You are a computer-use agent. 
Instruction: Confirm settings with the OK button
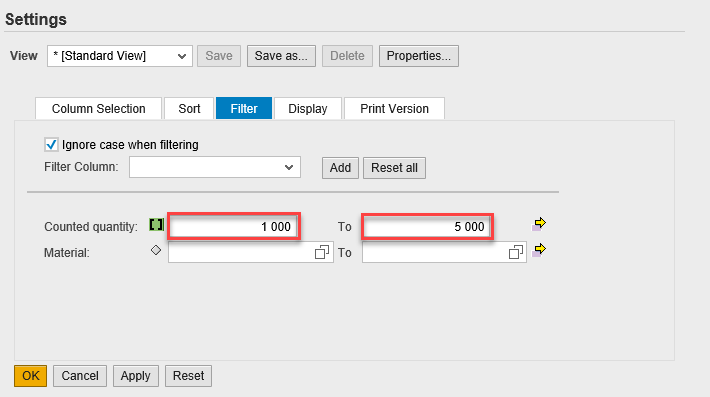30,376
